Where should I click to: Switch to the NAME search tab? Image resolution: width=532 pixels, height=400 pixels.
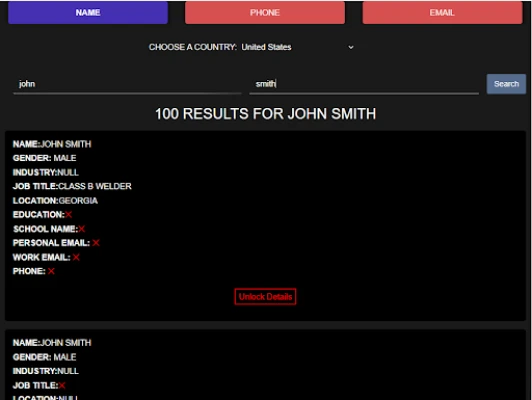(88, 13)
